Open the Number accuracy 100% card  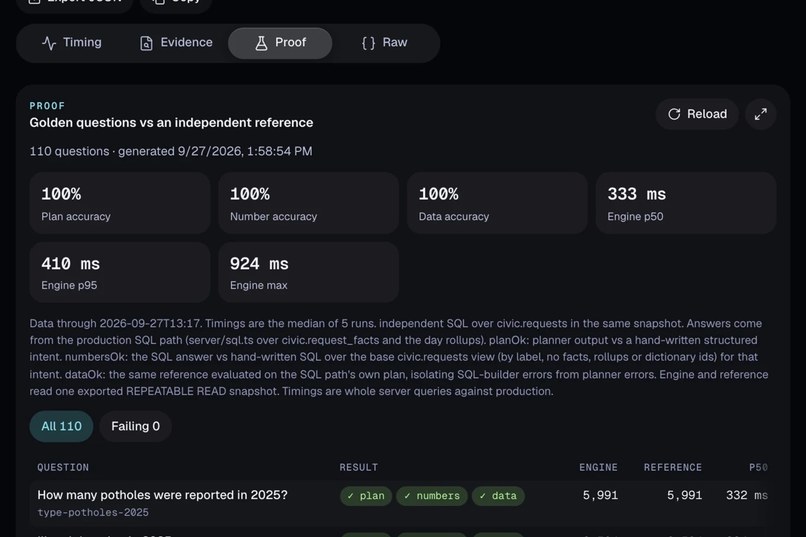308,203
